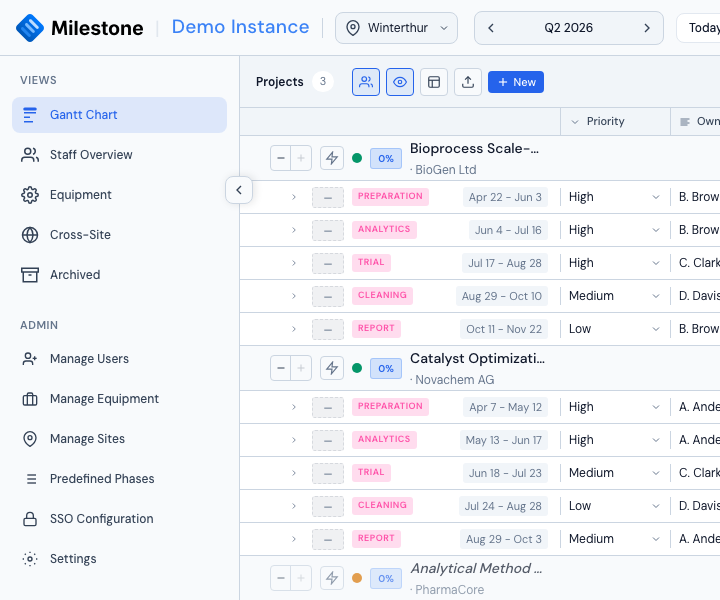Click the dash box in Apr 22 - Jun 3 row
The height and width of the screenshot is (600, 720).
(328, 198)
